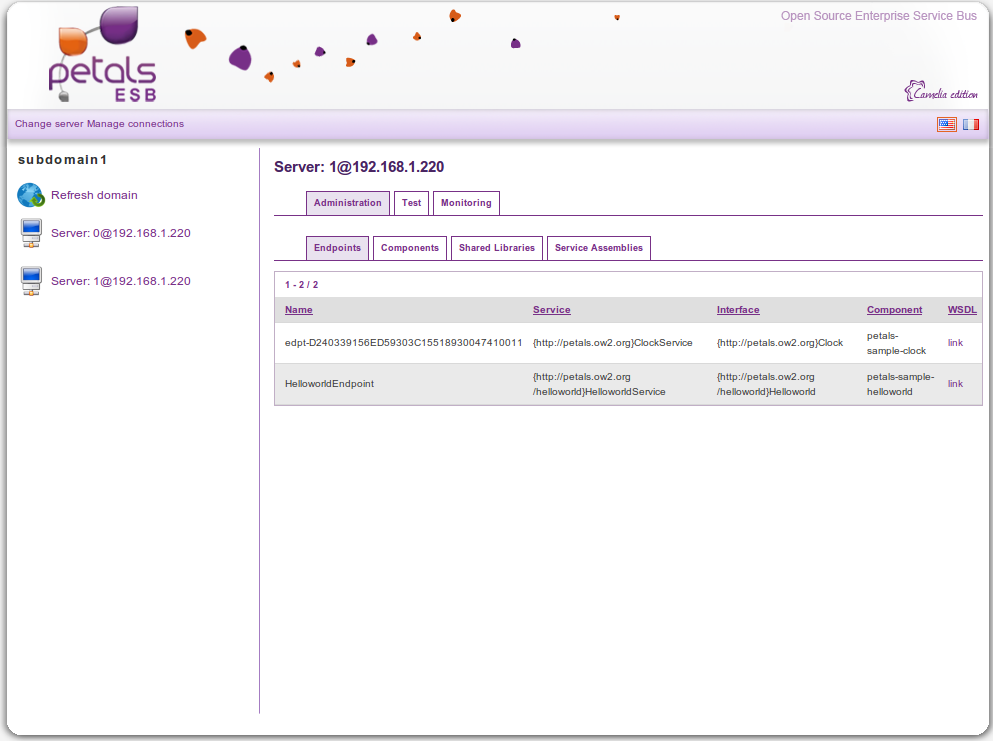Image resolution: width=993 pixels, height=741 pixels.
Task: Click the Change server link
Action: tap(49, 124)
